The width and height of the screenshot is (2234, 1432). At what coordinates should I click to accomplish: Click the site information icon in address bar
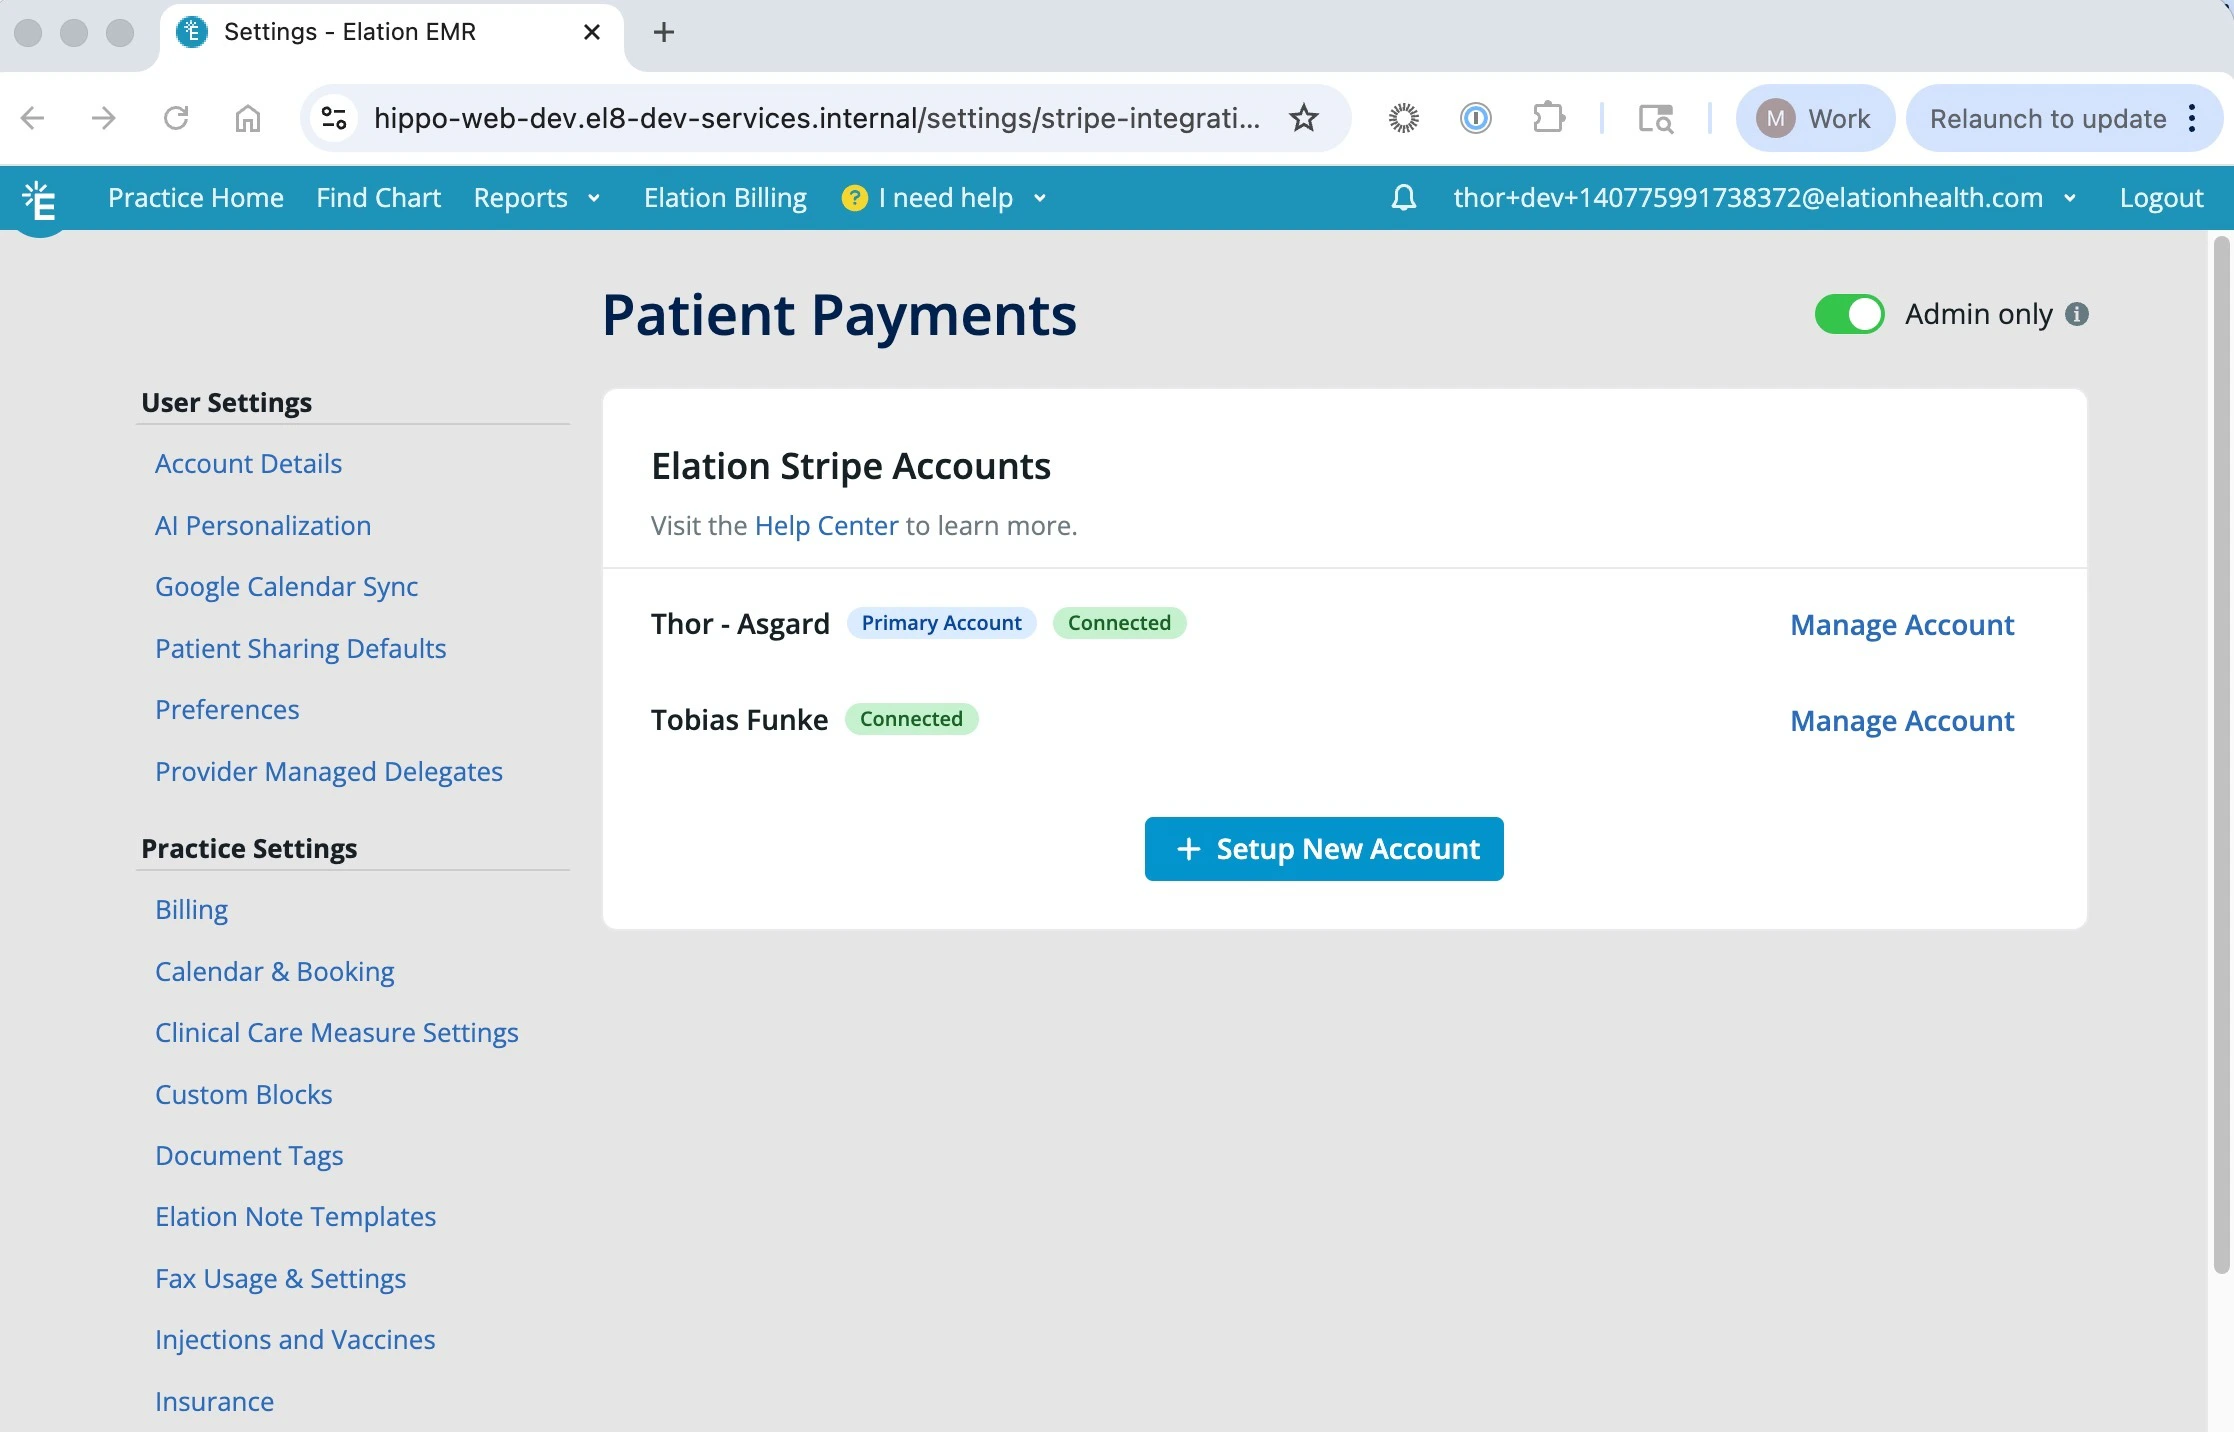(x=333, y=118)
